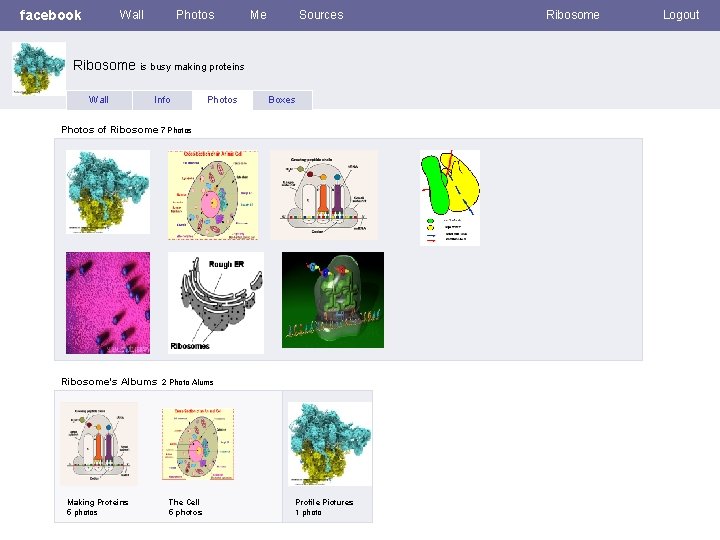The width and height of the screenshot is (720, 540).
Task: Go to Me in the top navigation
Action: tap(258, 15)
